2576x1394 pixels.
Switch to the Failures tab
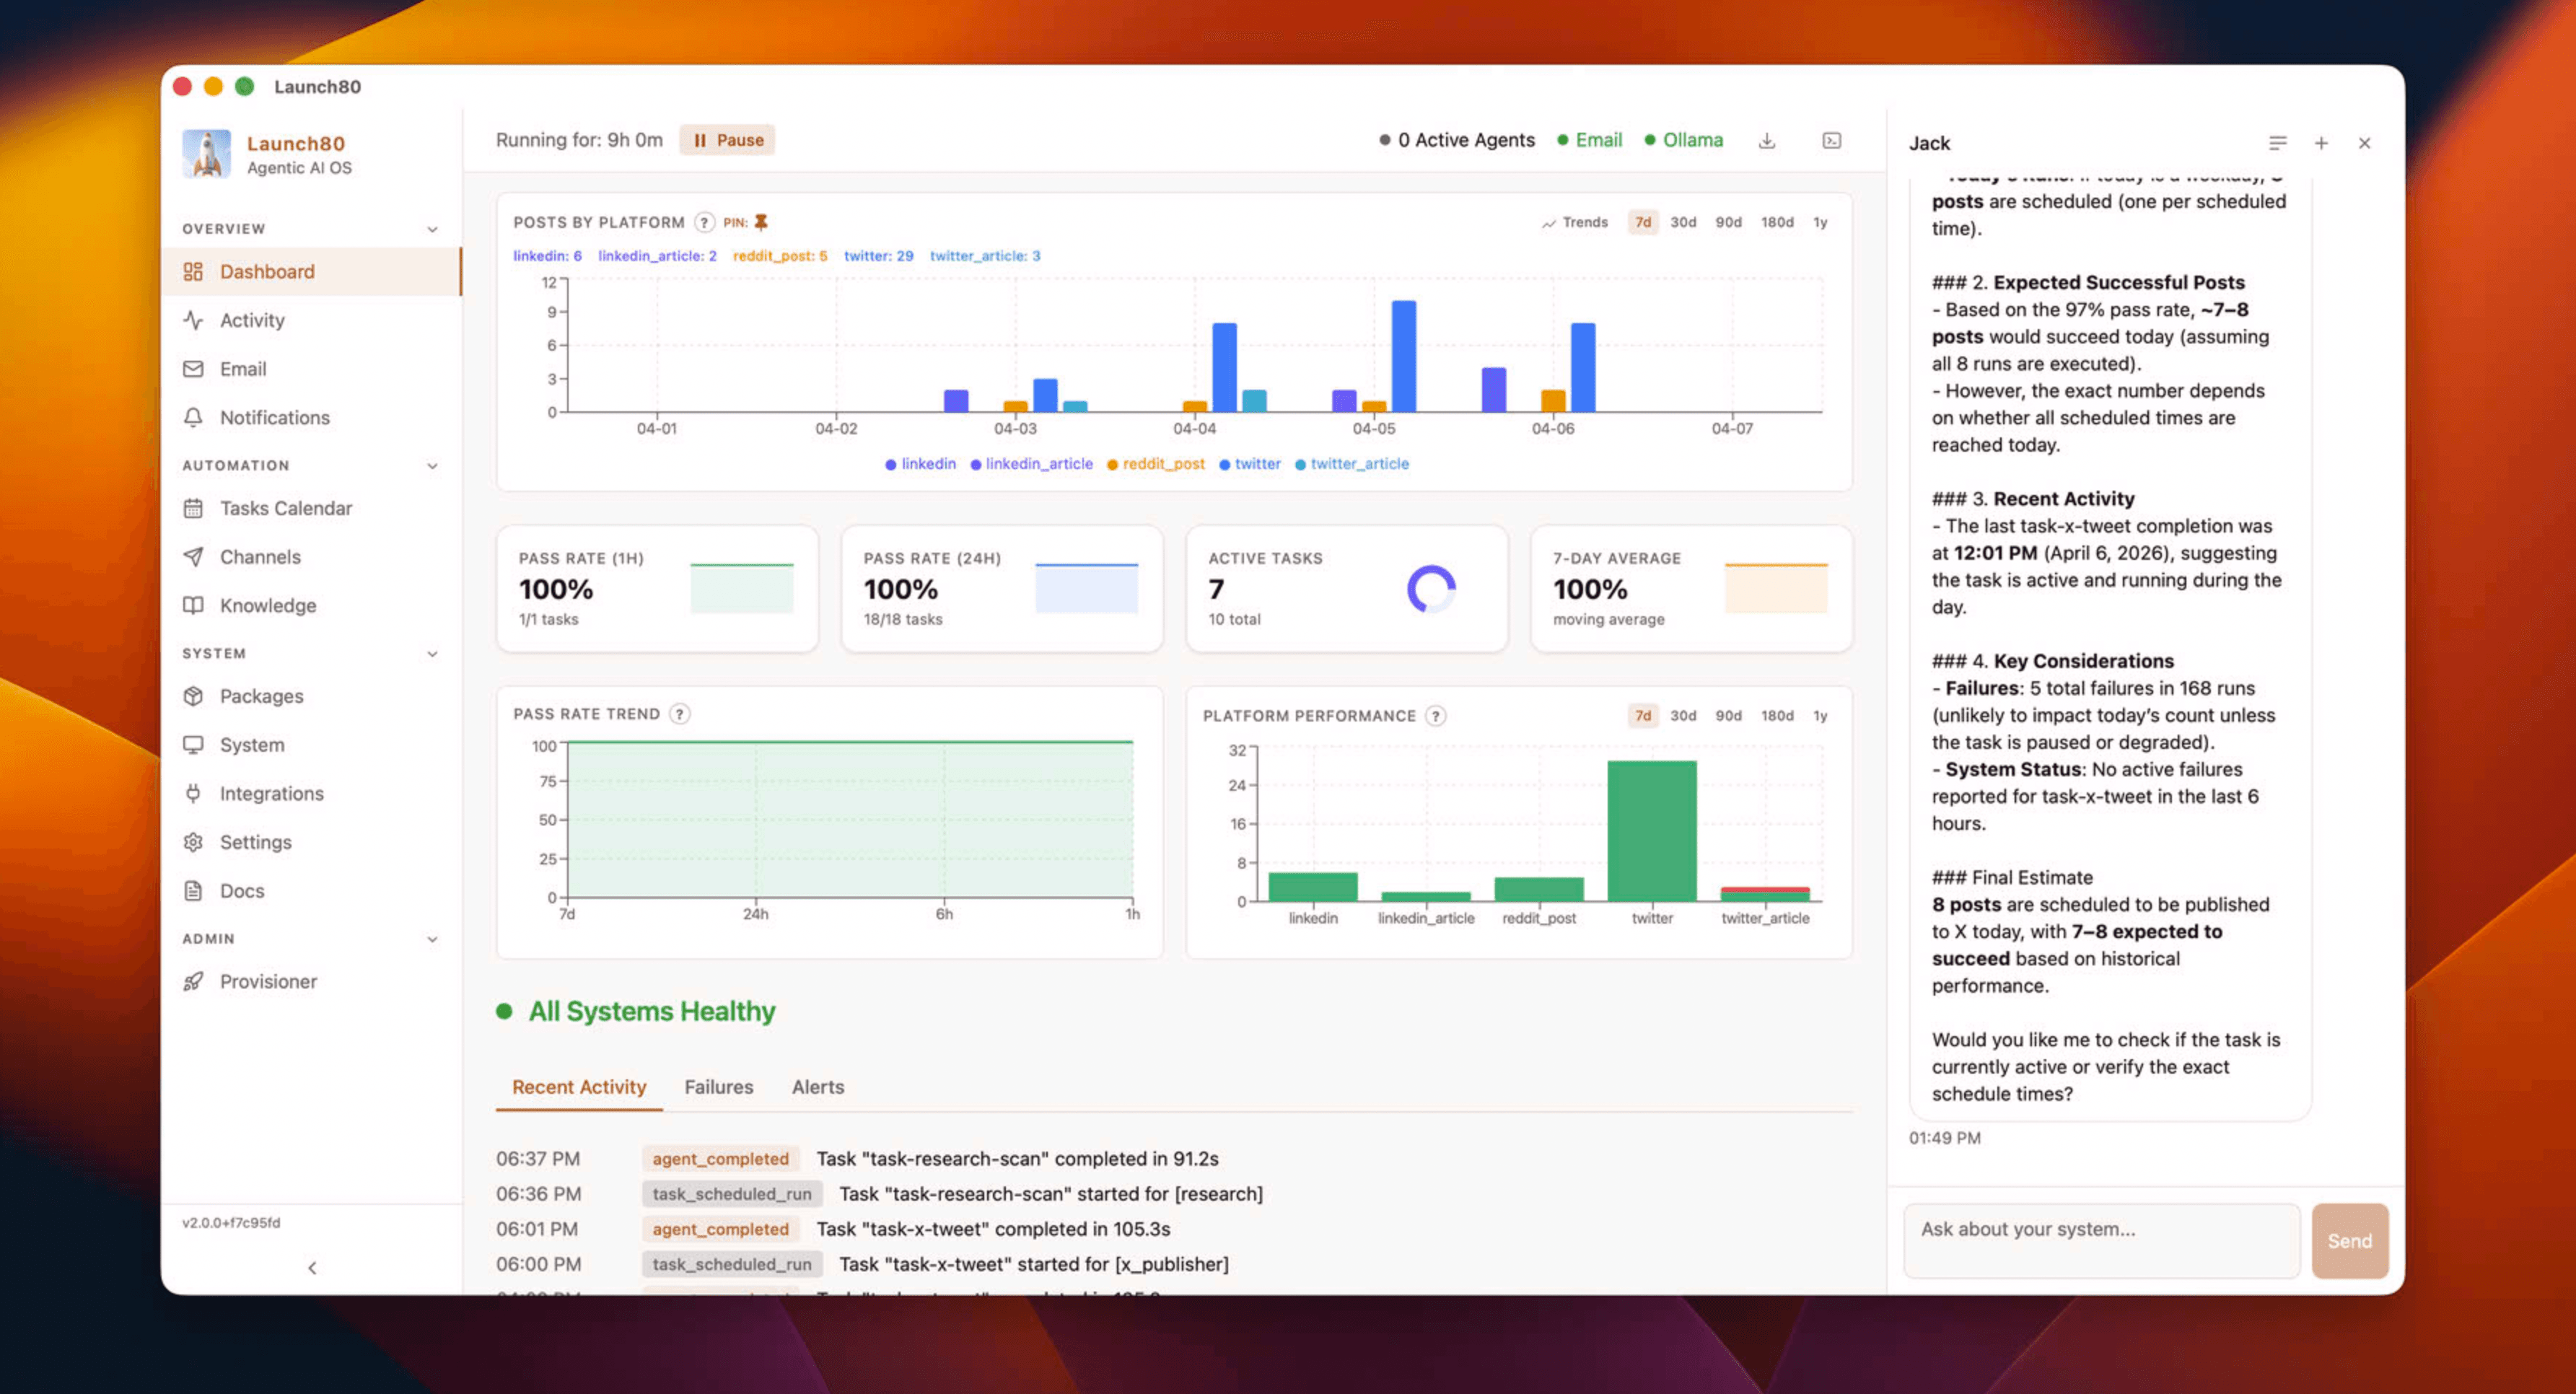tap(719, 1087)
